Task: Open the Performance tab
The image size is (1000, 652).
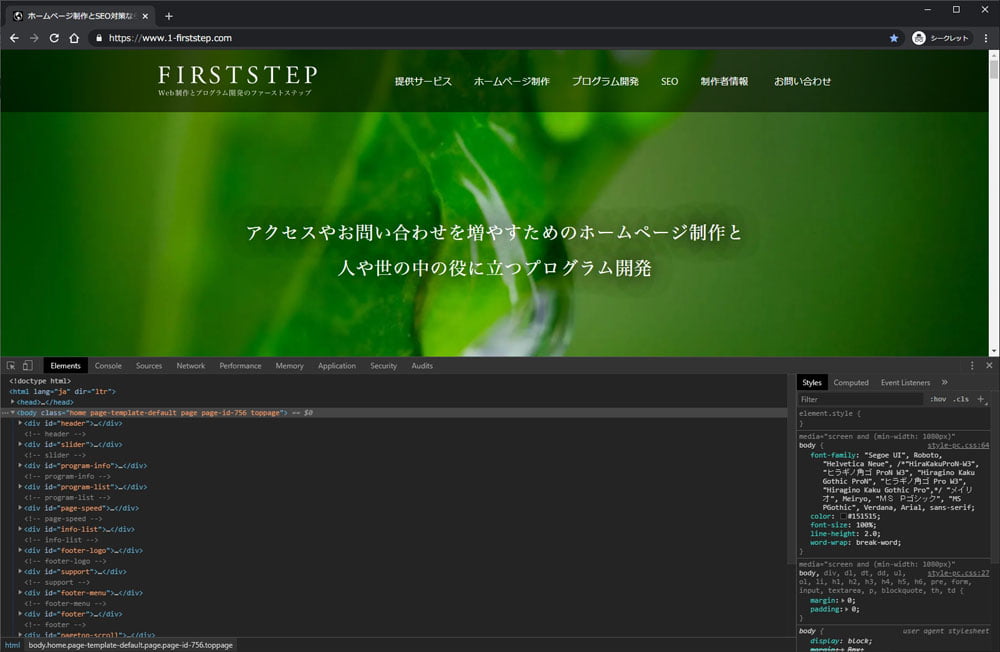Action: (x=240, y=366)
